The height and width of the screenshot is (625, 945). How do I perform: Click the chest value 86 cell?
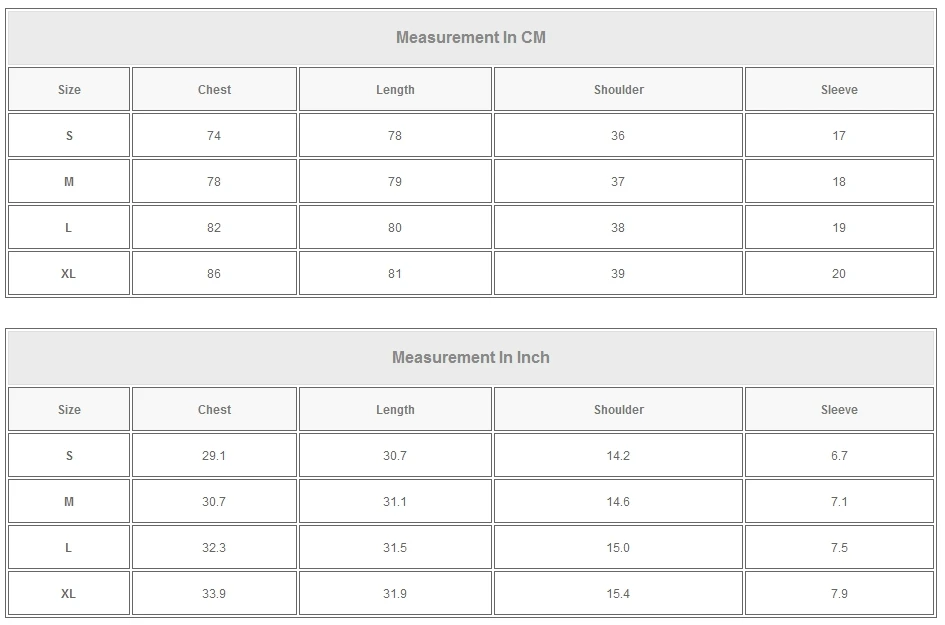click(214, 274)
